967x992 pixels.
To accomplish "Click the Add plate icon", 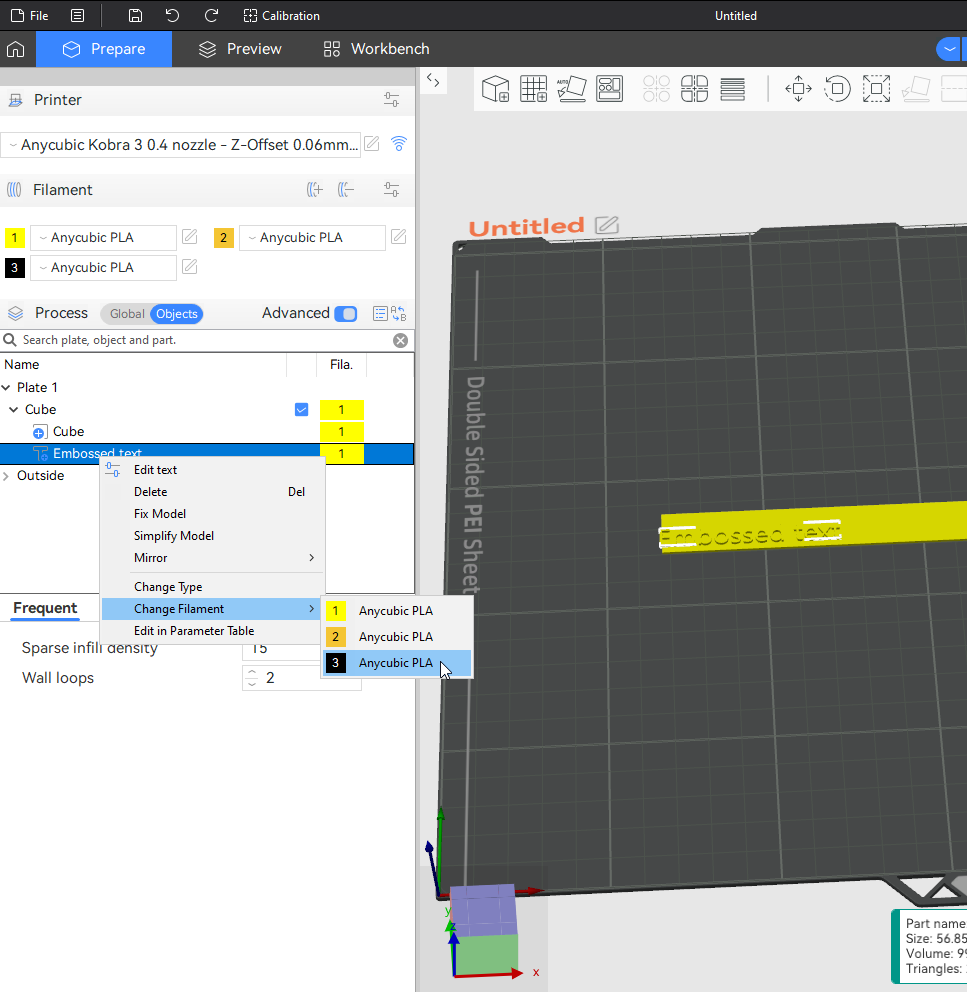I will (x=533, y=89).
